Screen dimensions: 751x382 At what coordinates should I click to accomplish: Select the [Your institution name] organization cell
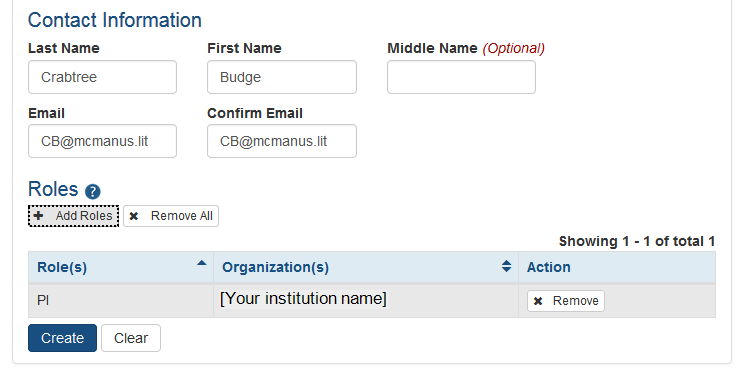366,301
